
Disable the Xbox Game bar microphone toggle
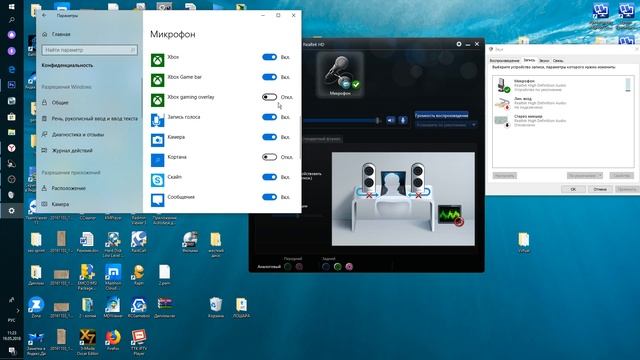(x=269, y=77)
